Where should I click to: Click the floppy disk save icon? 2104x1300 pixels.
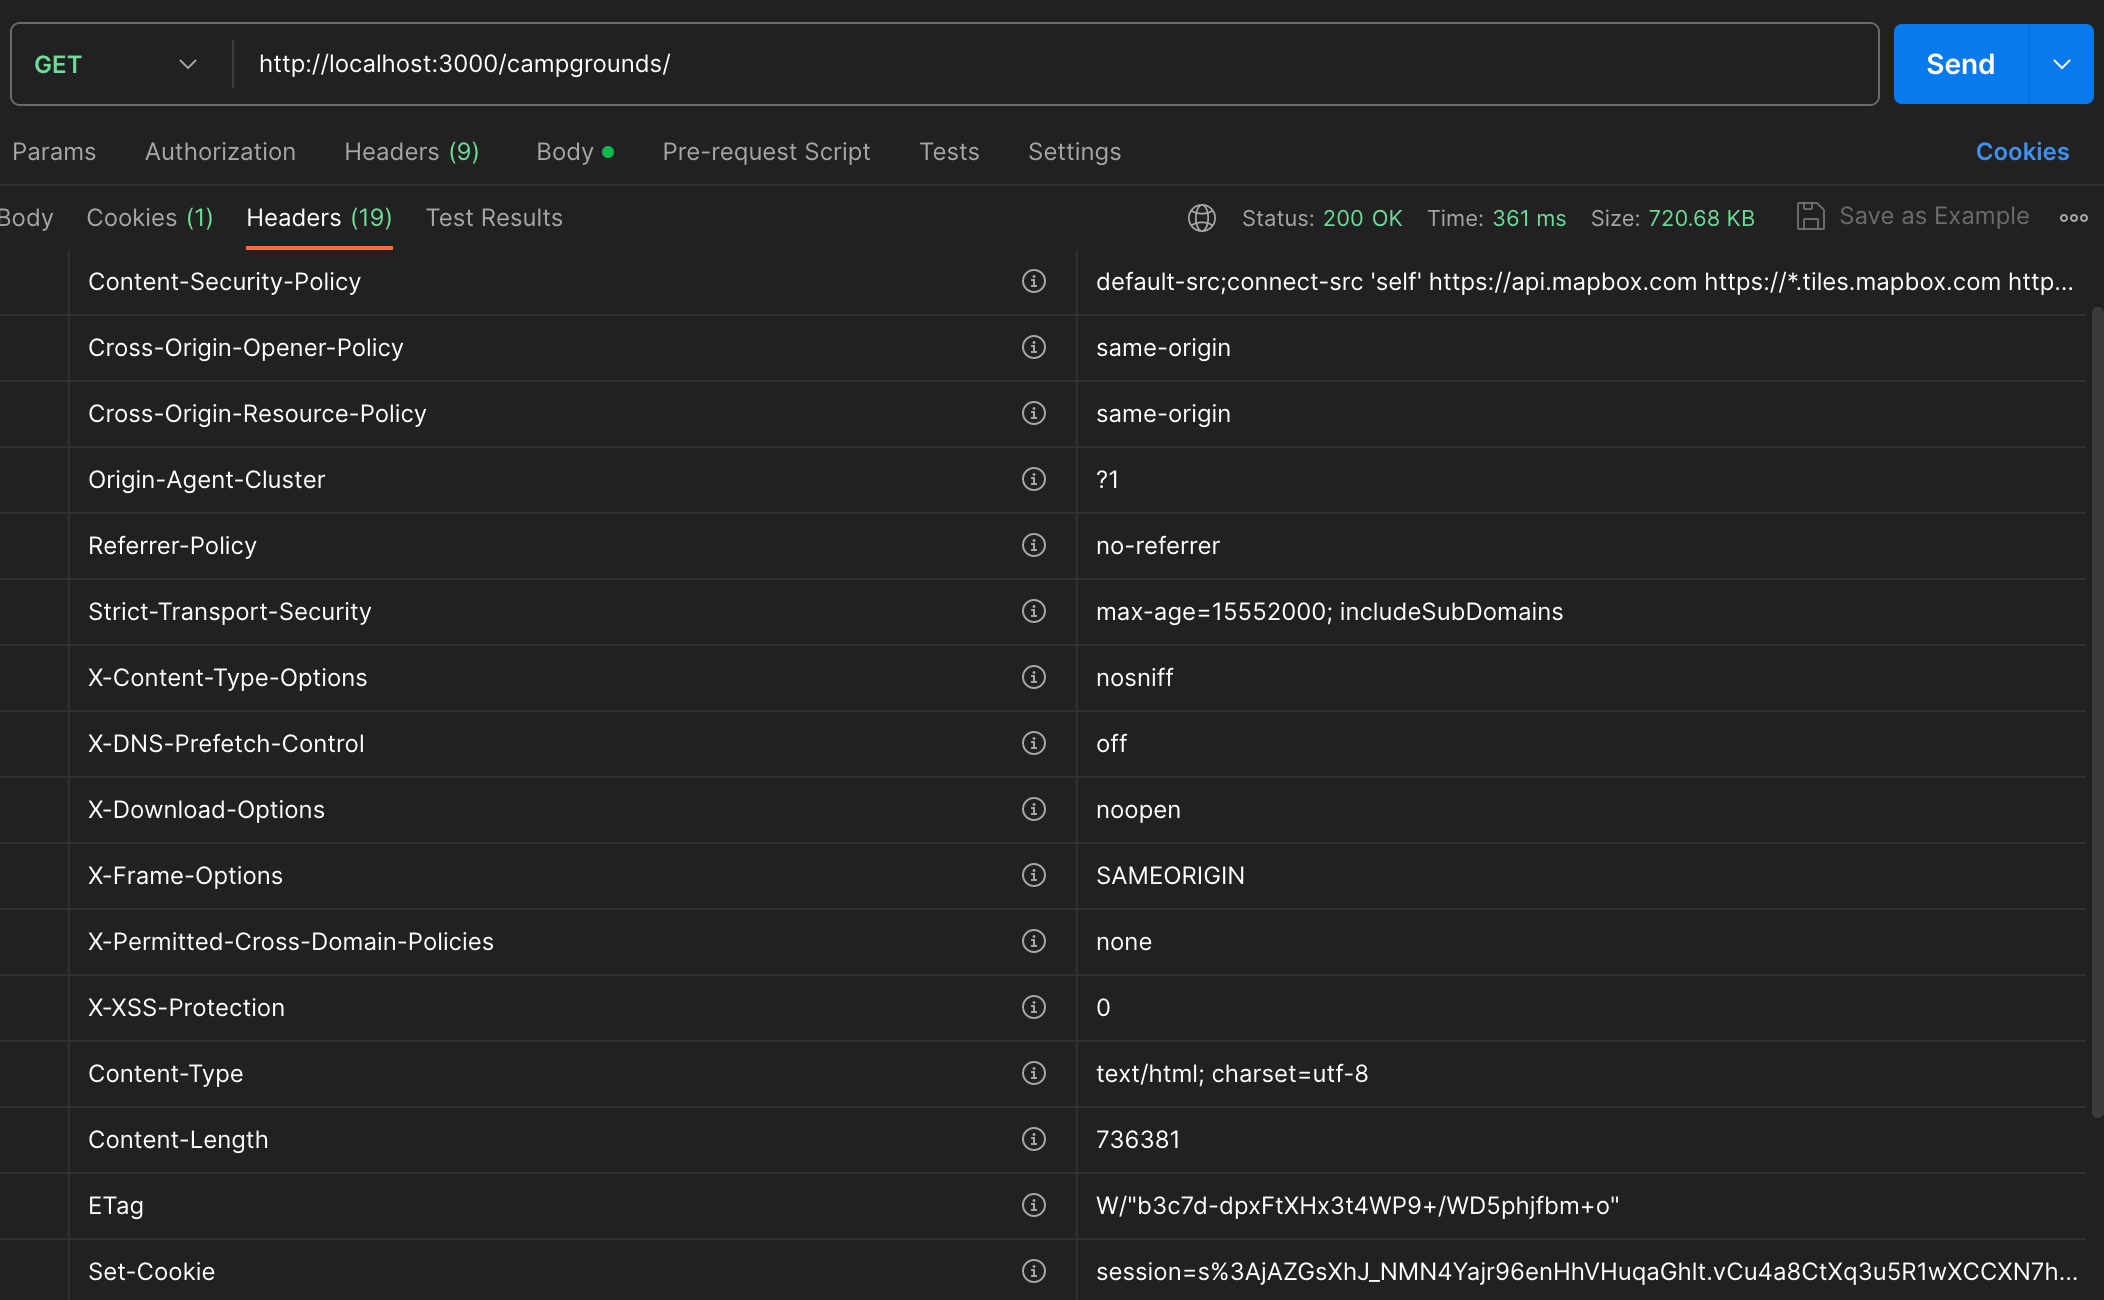1810,216
